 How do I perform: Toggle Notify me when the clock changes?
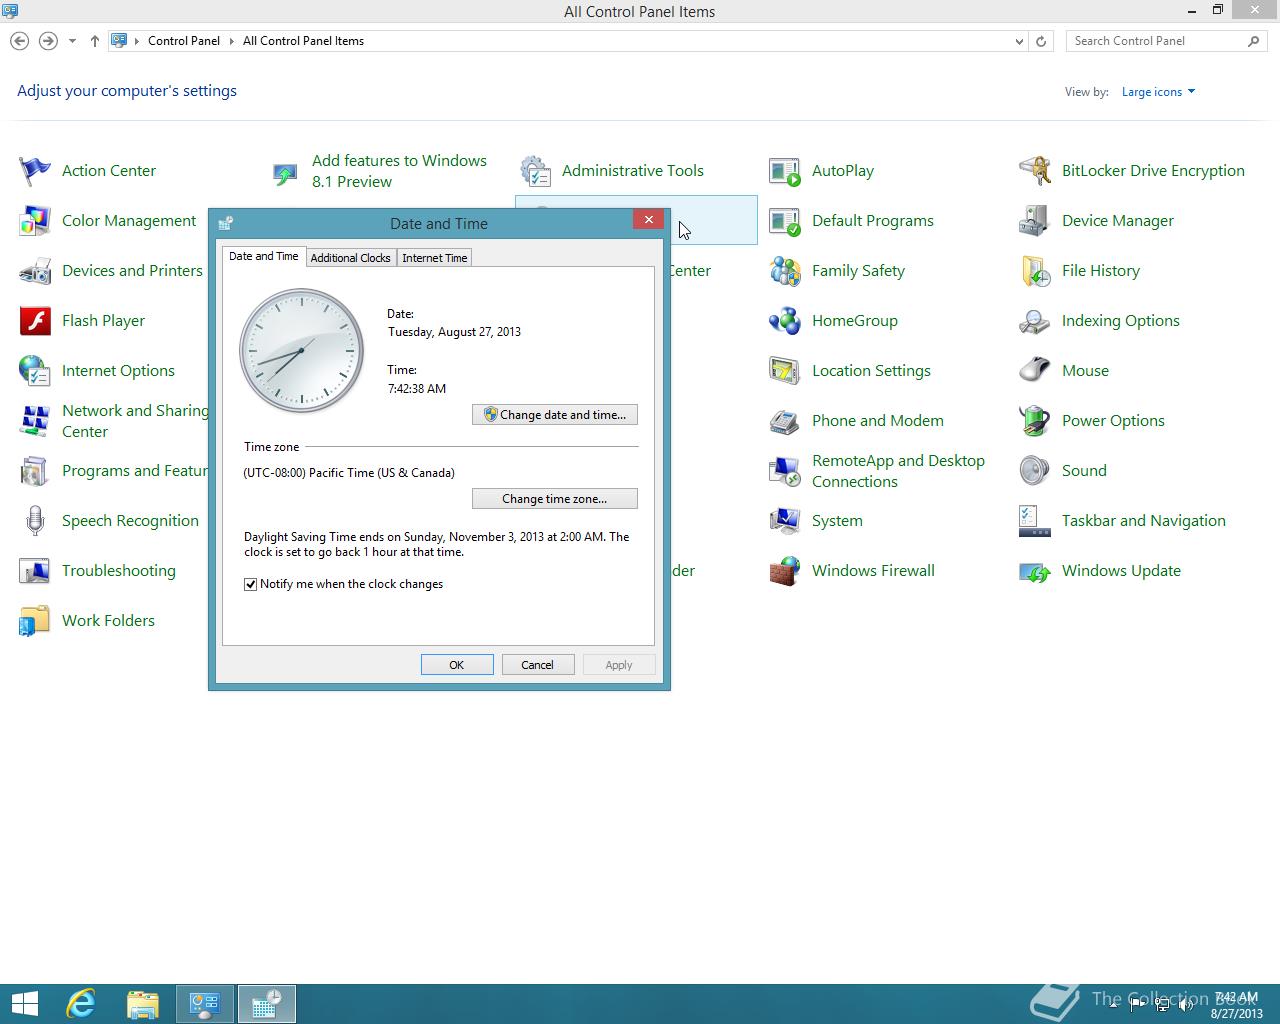pyautogui.click(x=251, y=584)
